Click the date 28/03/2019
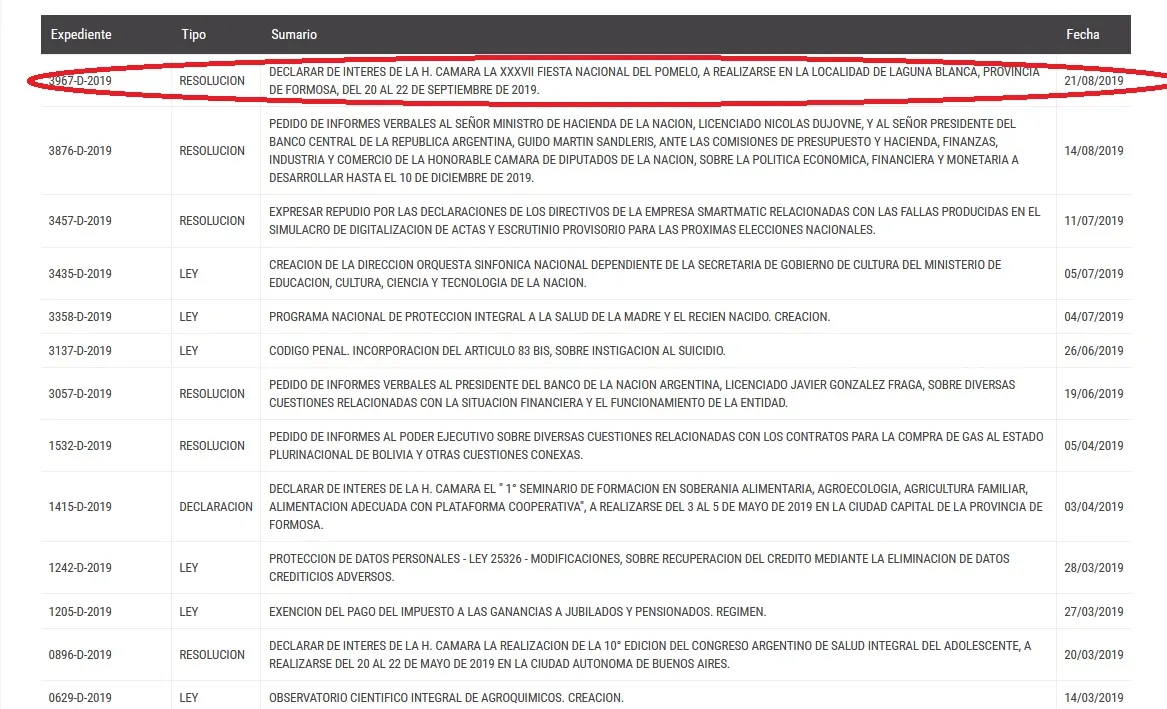 [1093, 568]
